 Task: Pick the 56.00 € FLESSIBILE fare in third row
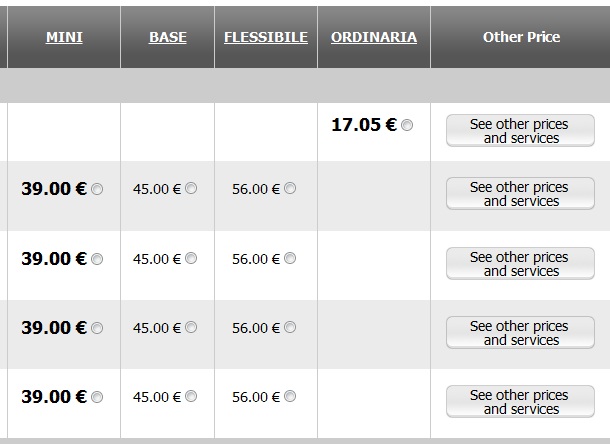[290, 258]
